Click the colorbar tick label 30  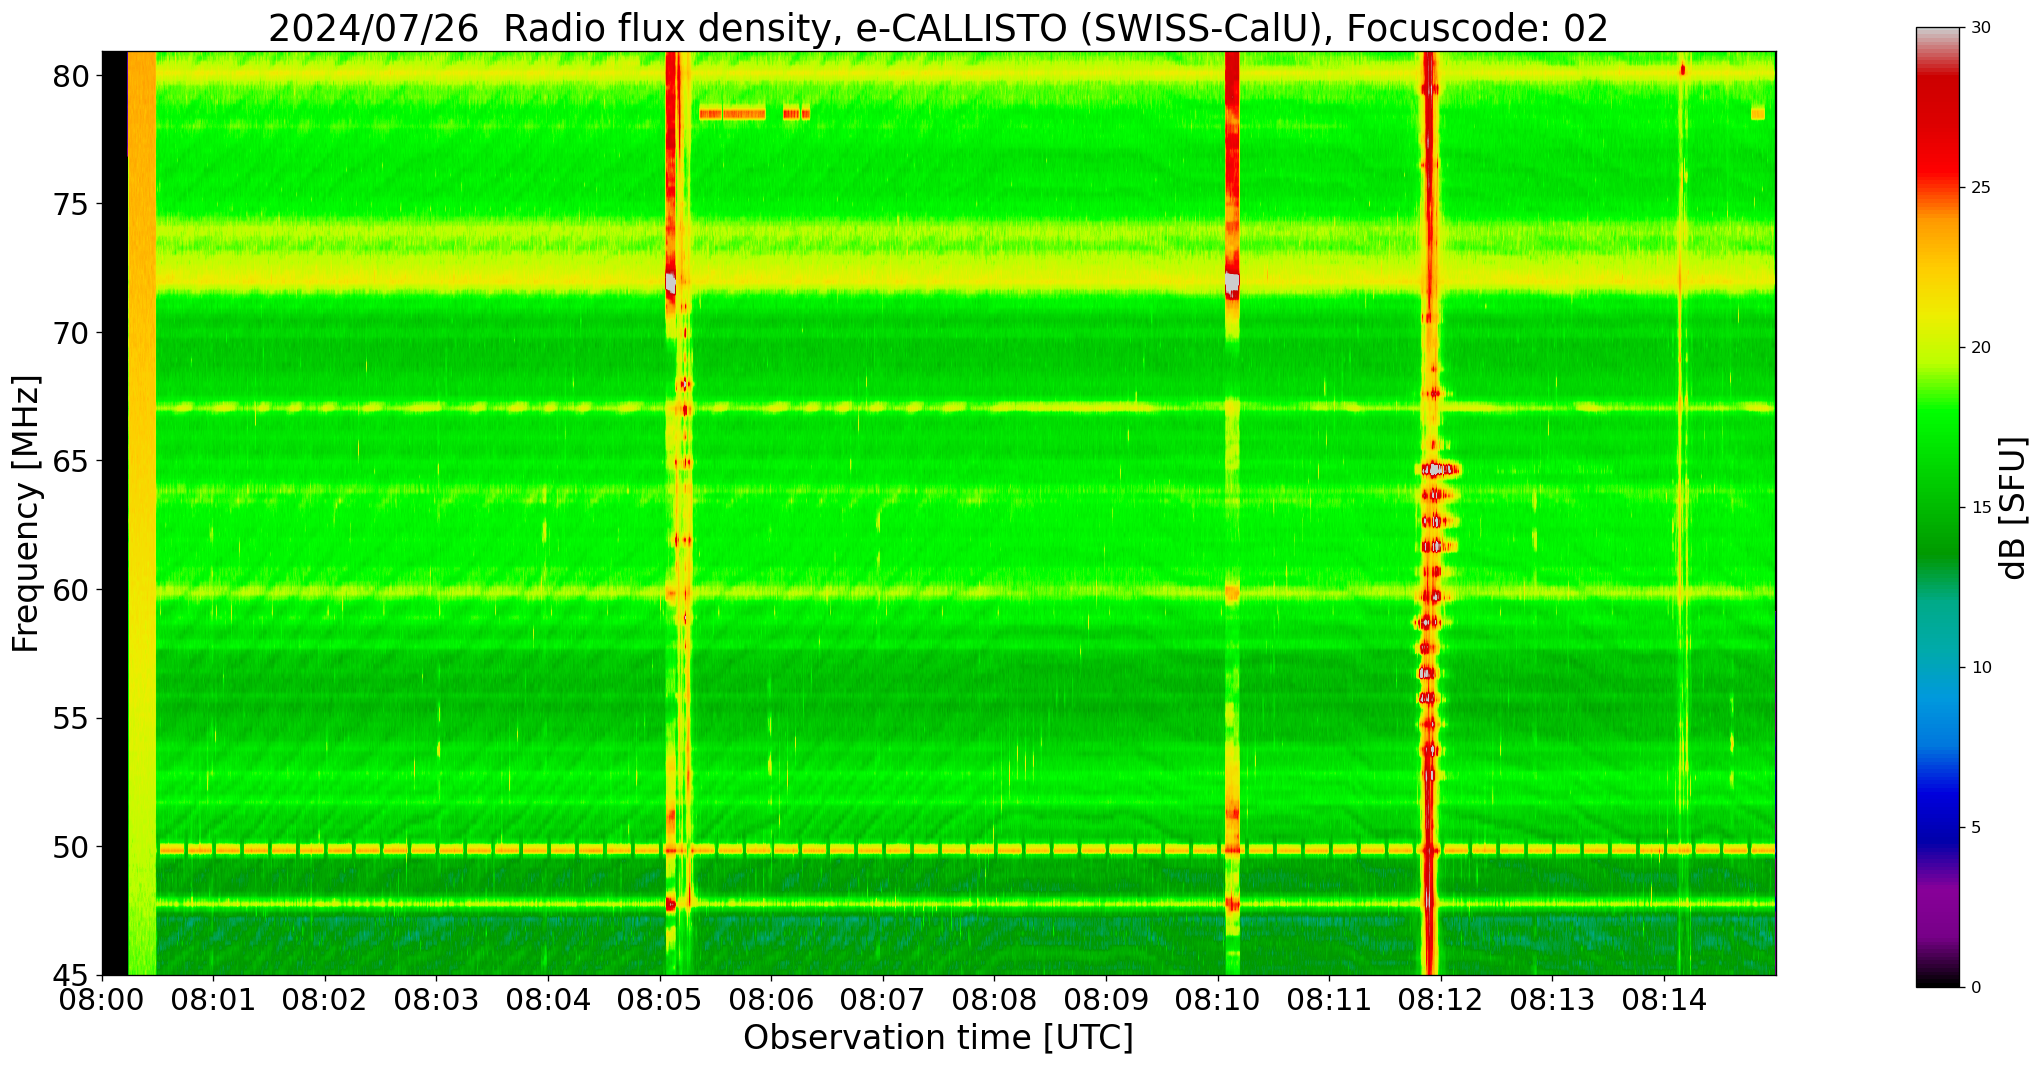pos(1980,28)
